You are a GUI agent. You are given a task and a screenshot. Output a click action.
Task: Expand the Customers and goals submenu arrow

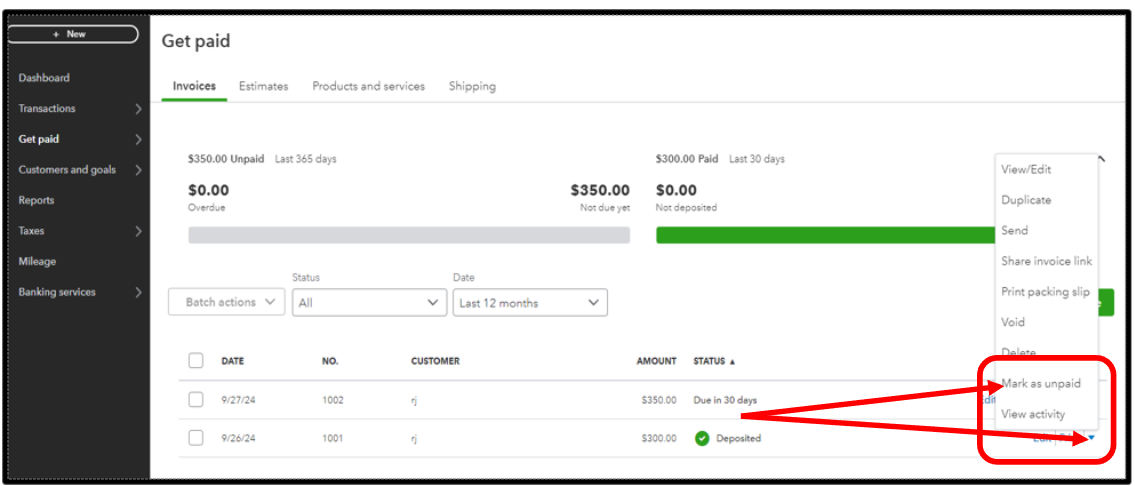coord(138,170)
